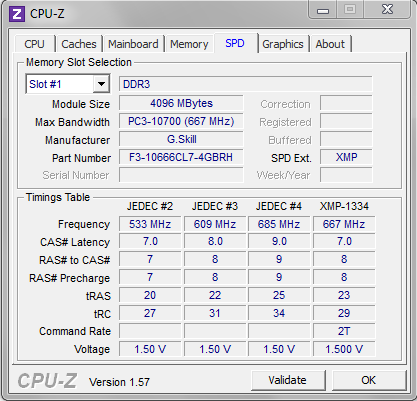Open the Caches tab
The width and height of the screenshot is (417, 401).
(x=79, y=44)
